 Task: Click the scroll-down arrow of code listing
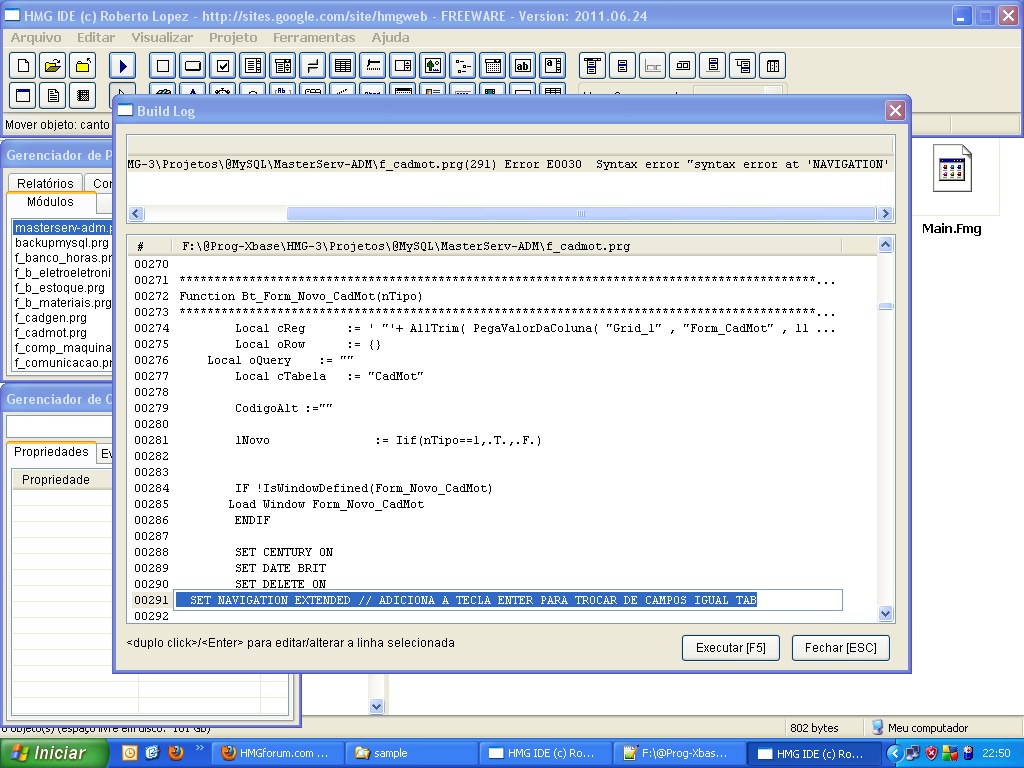point(885,613)
